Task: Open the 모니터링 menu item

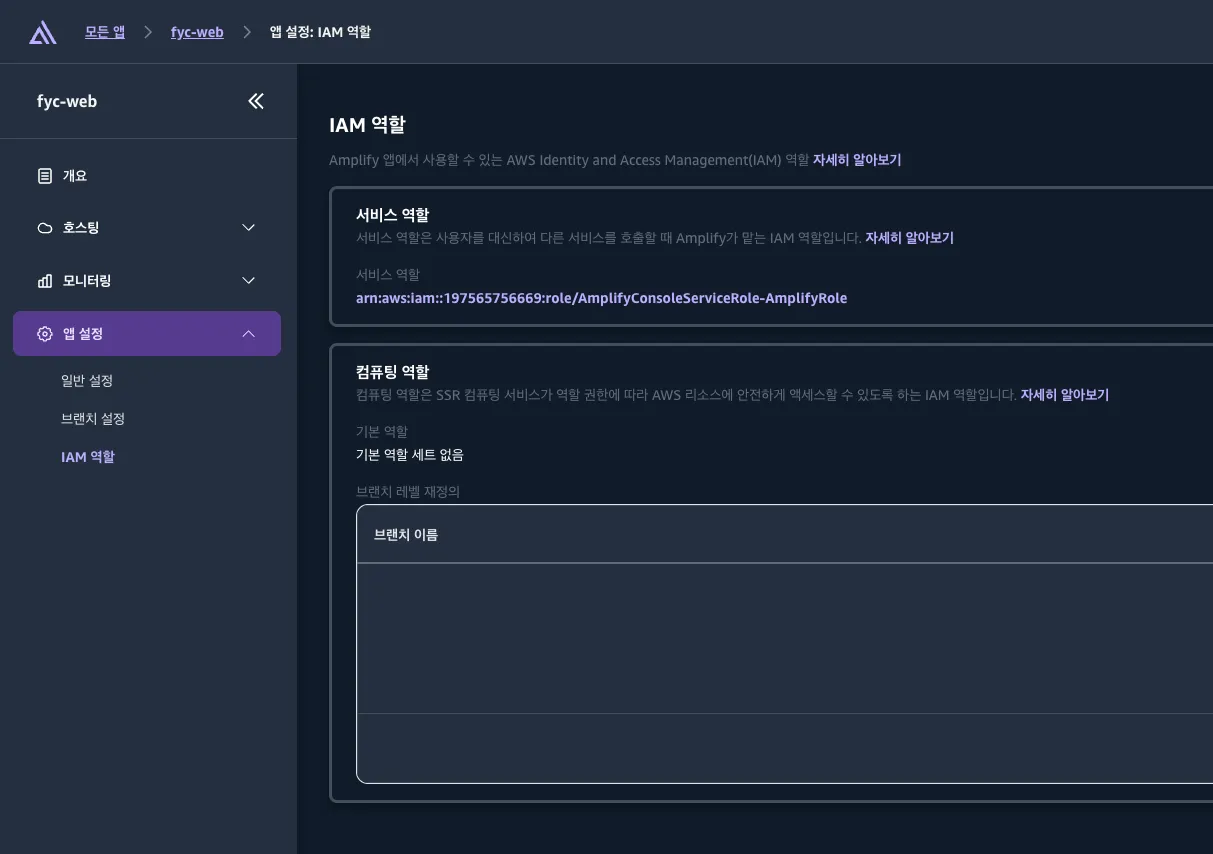Action: pos(147,281)
